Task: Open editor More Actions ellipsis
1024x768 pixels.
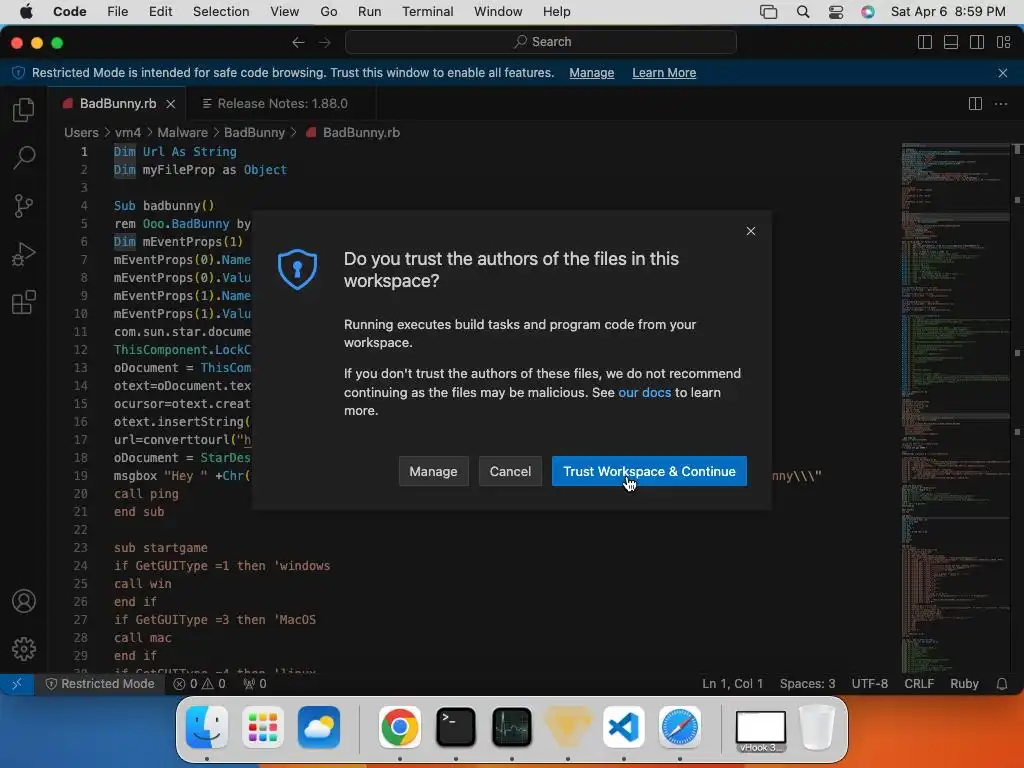Action: 1000,104
